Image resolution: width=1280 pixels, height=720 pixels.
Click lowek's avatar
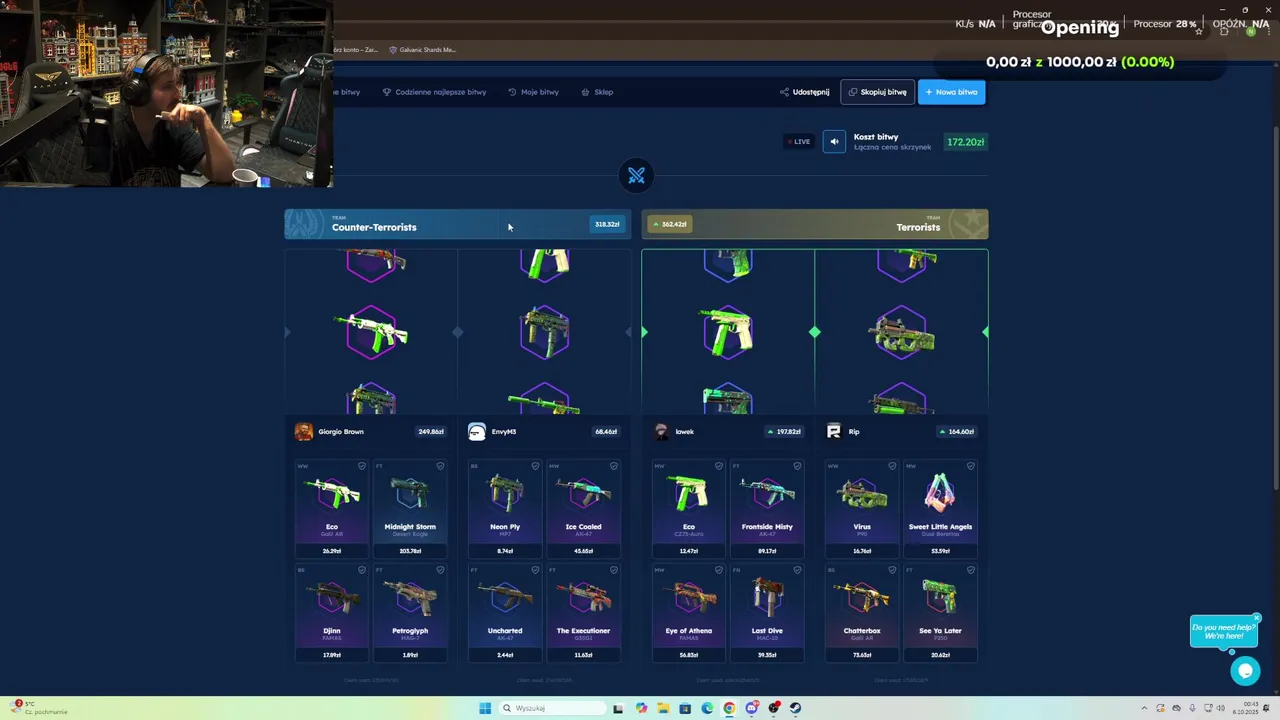coord(661,431)
